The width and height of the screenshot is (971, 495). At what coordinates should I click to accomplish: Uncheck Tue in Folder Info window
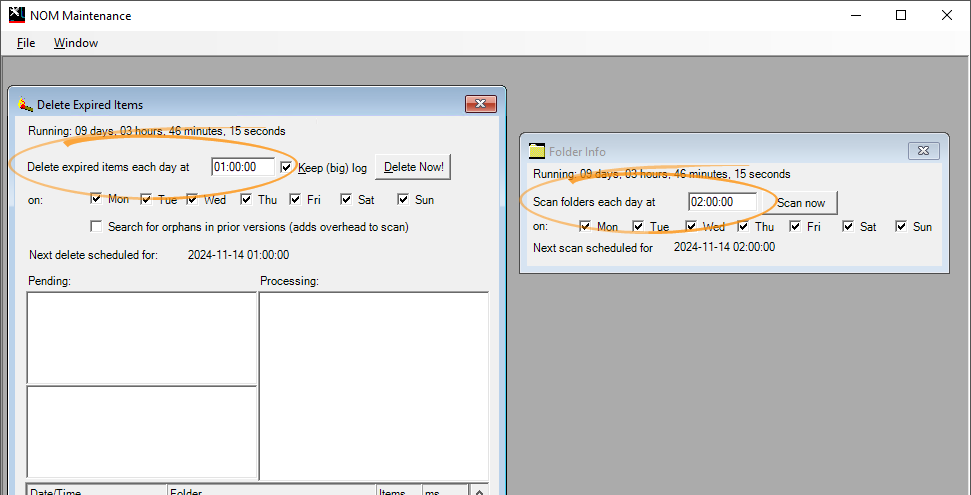tap(638, 227)
